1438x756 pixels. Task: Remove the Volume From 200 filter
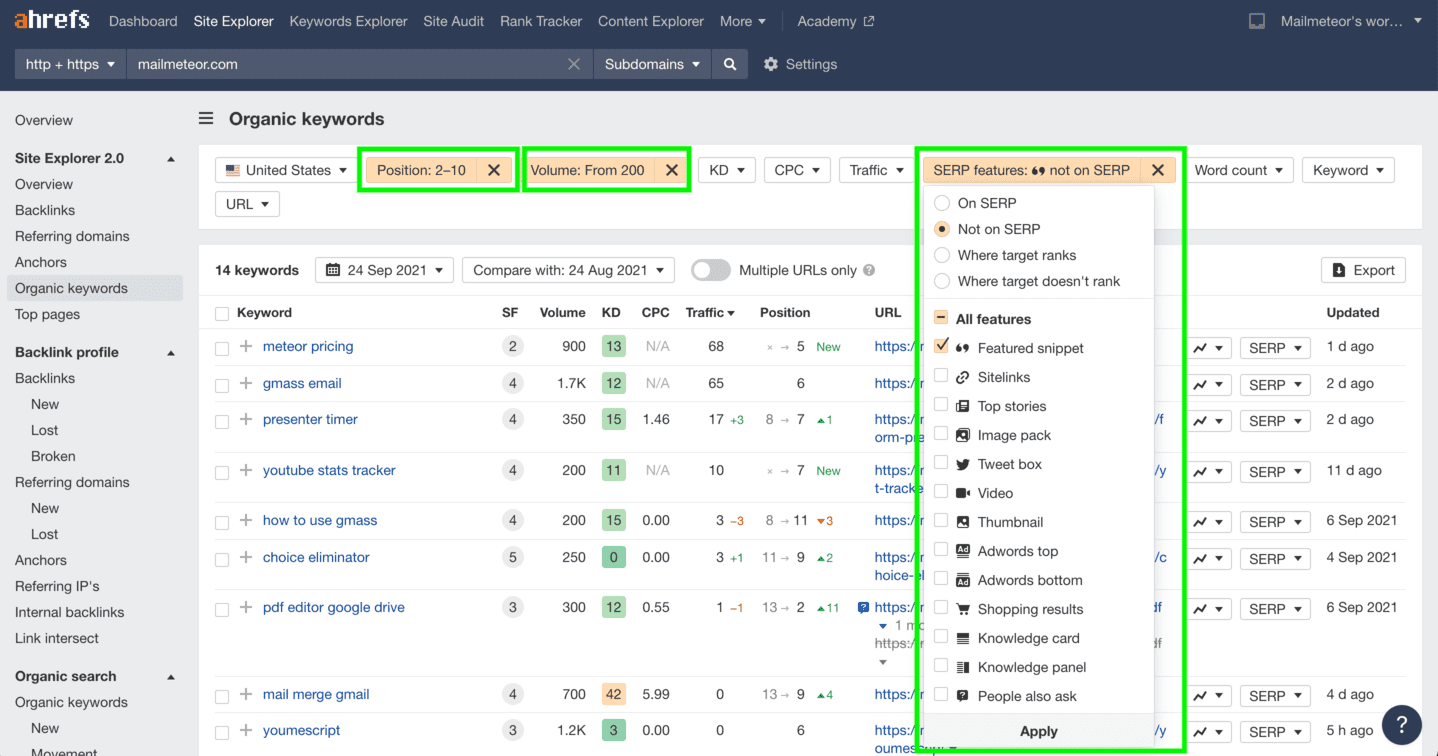pyautogui.click(x=672, y=170)
